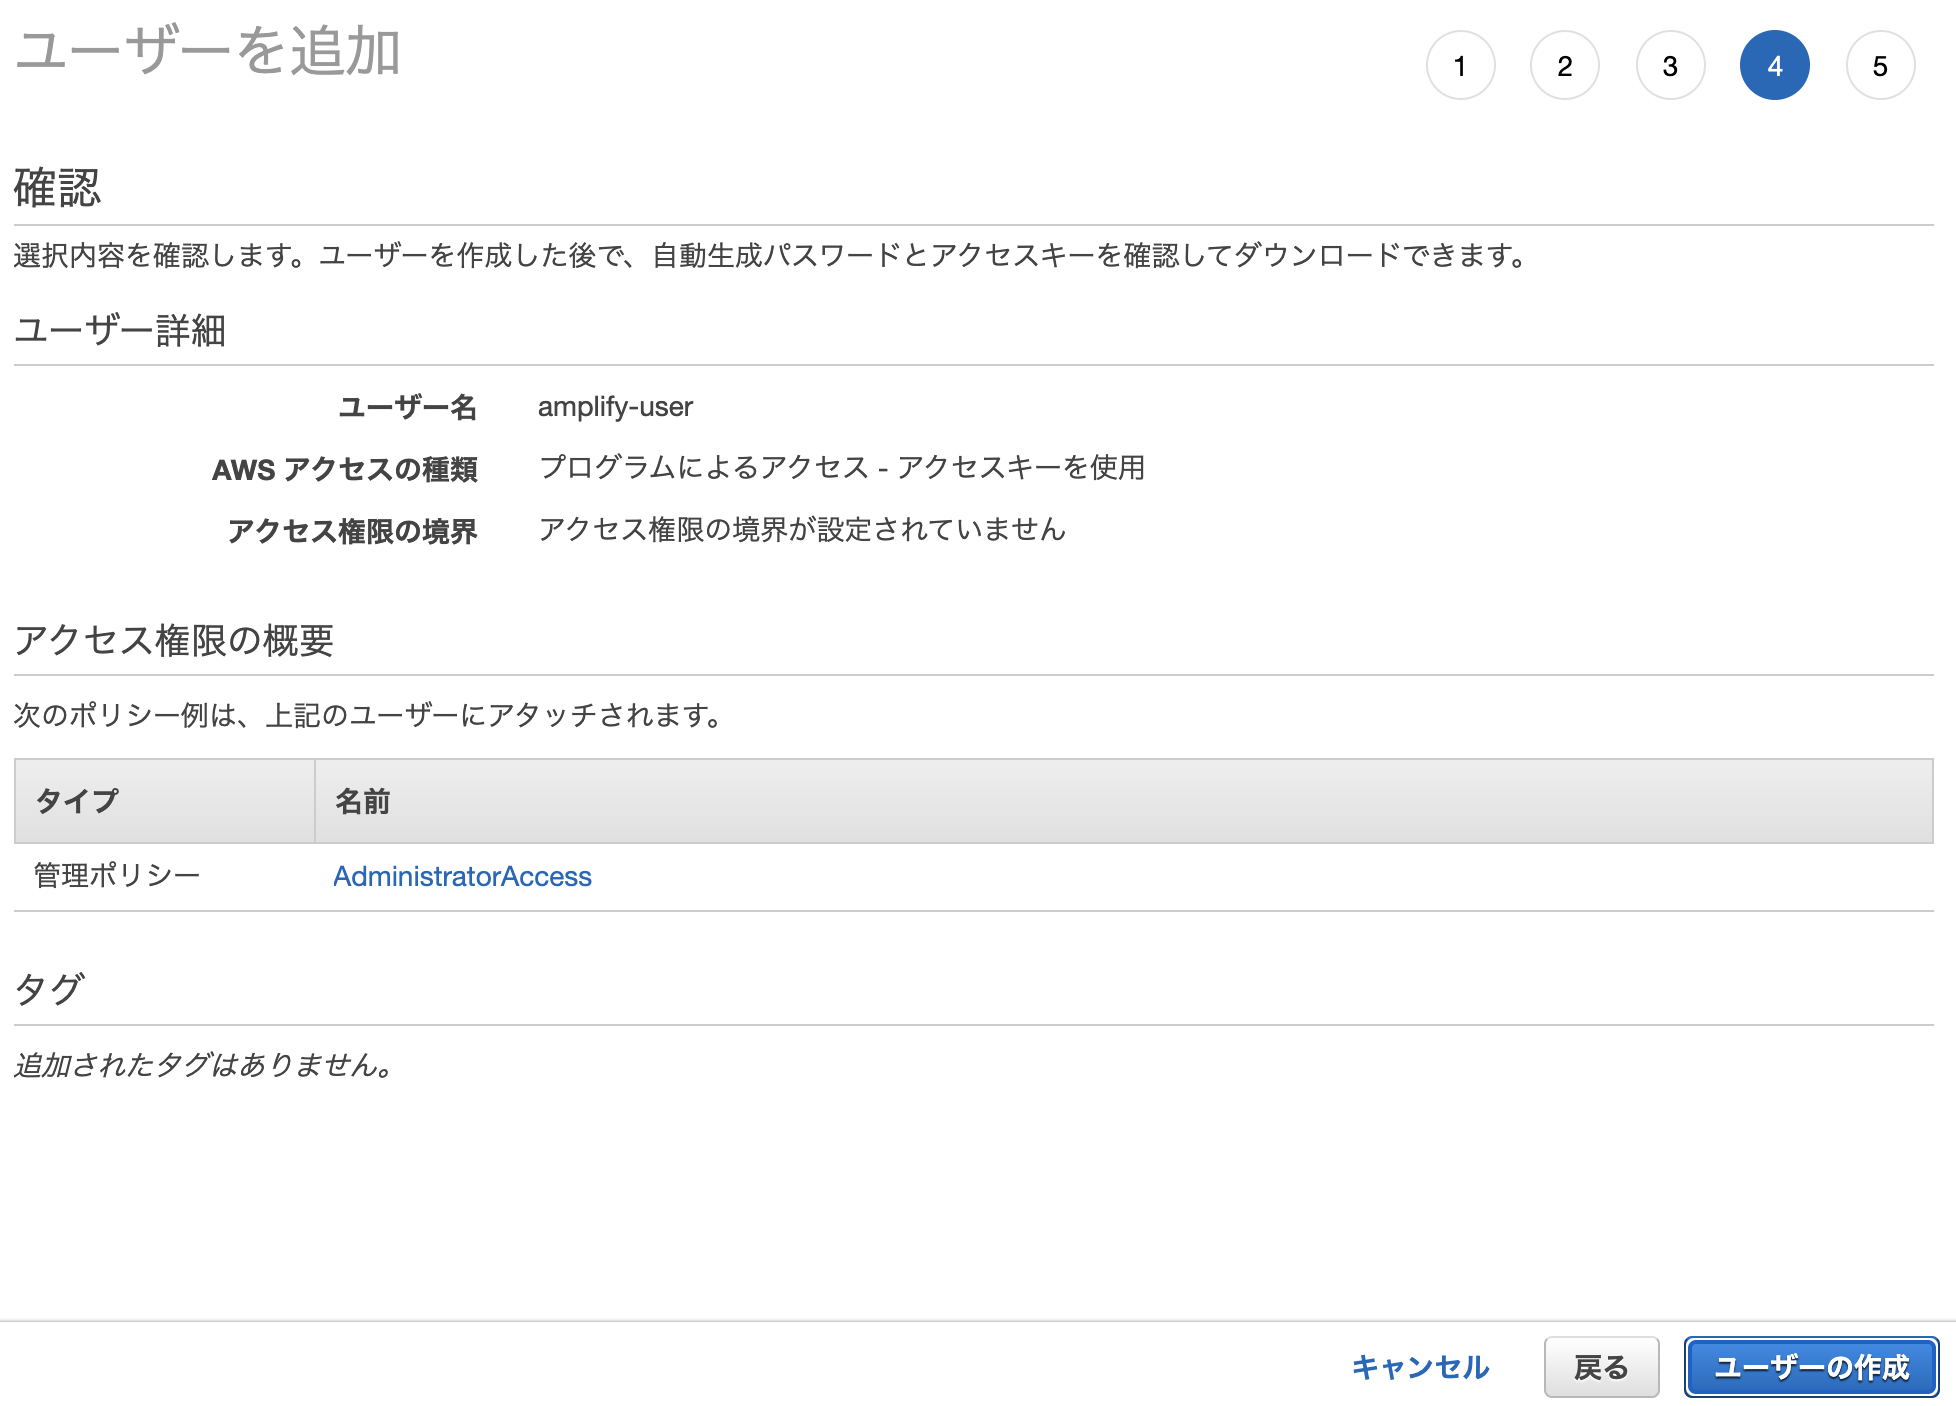Click the highlighted step 4 indicator
The width and height of the screenshot is (1956, 1406).
[x=1775, y=65]
